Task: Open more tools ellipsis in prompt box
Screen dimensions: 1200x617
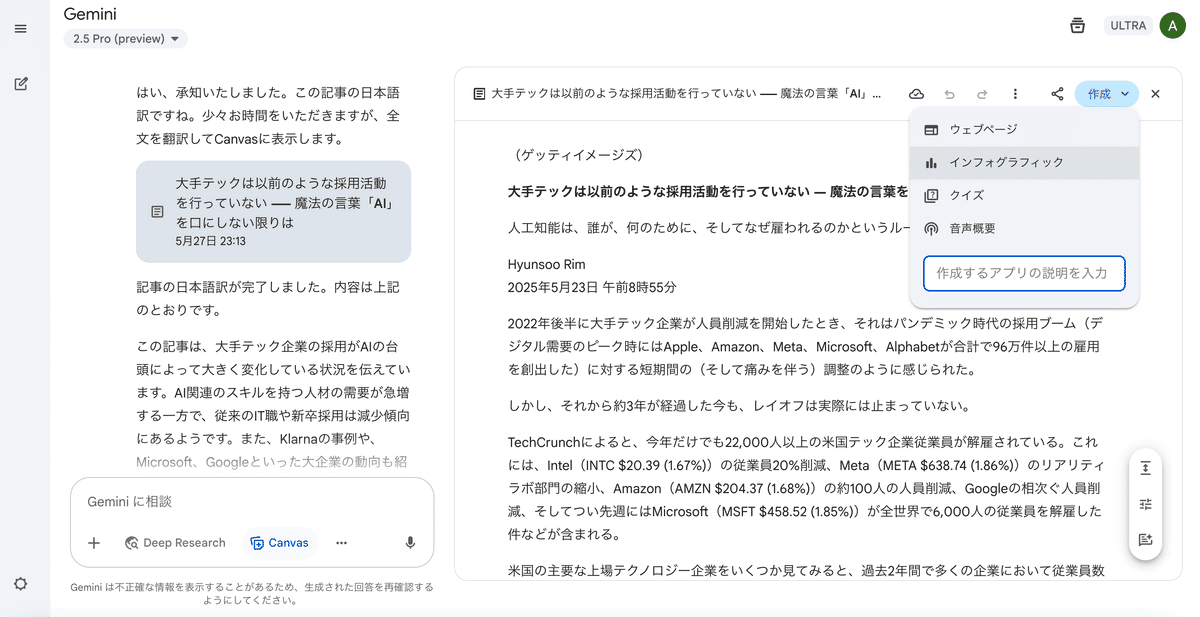Action: coord(341,543)
